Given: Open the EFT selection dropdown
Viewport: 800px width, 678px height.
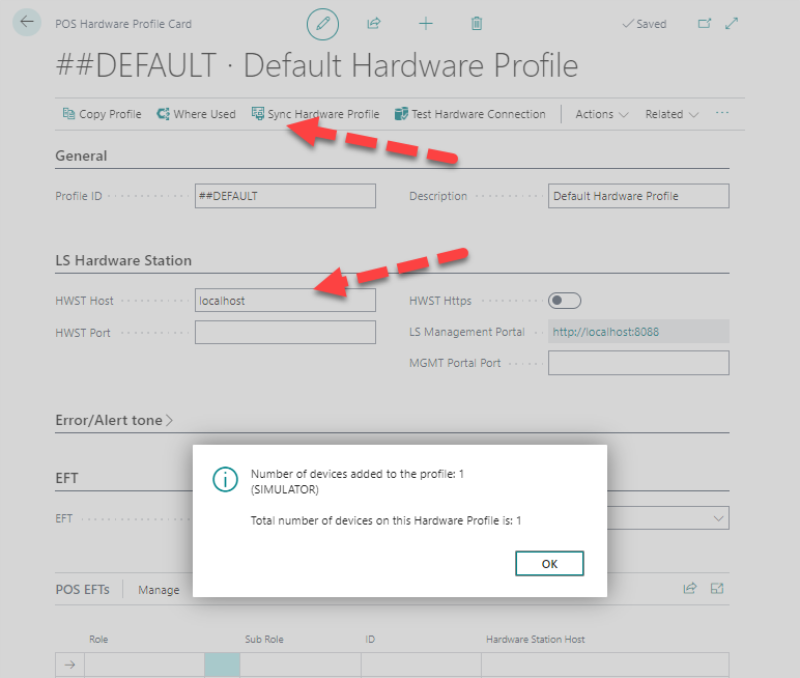Looking at the screenshot, I should pos(717,518).
